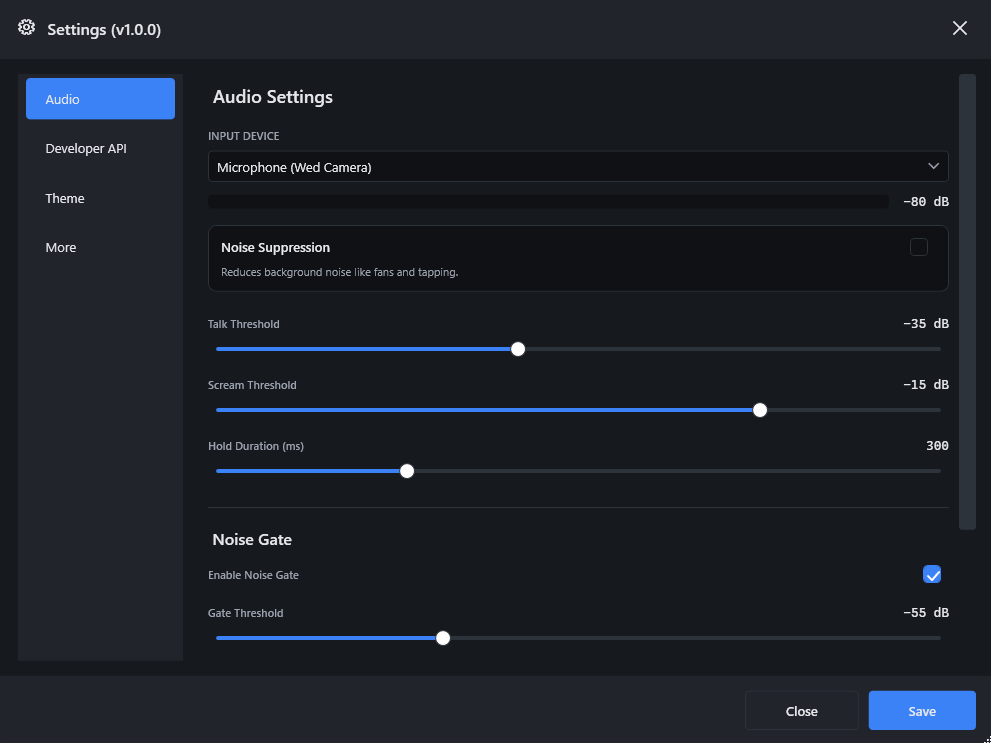
Task: Click the settings gear icon in title bar
Action: tap(27, 28)
